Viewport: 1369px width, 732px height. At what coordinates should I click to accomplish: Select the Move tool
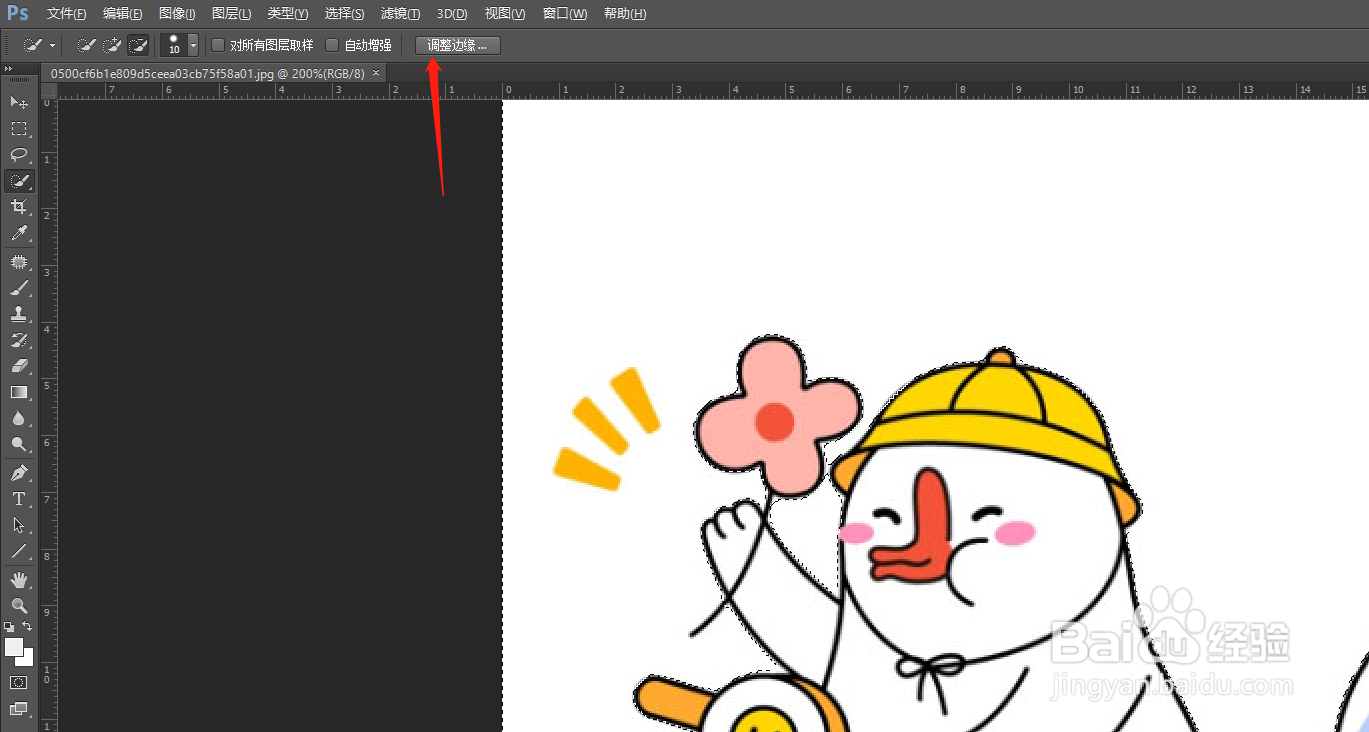tap(19, 102)
